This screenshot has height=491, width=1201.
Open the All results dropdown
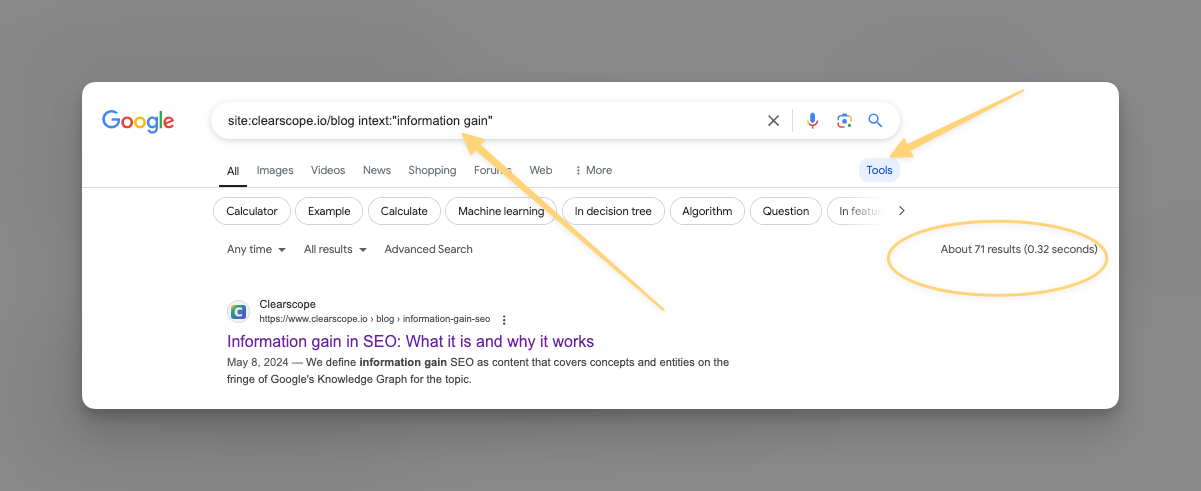335,249
